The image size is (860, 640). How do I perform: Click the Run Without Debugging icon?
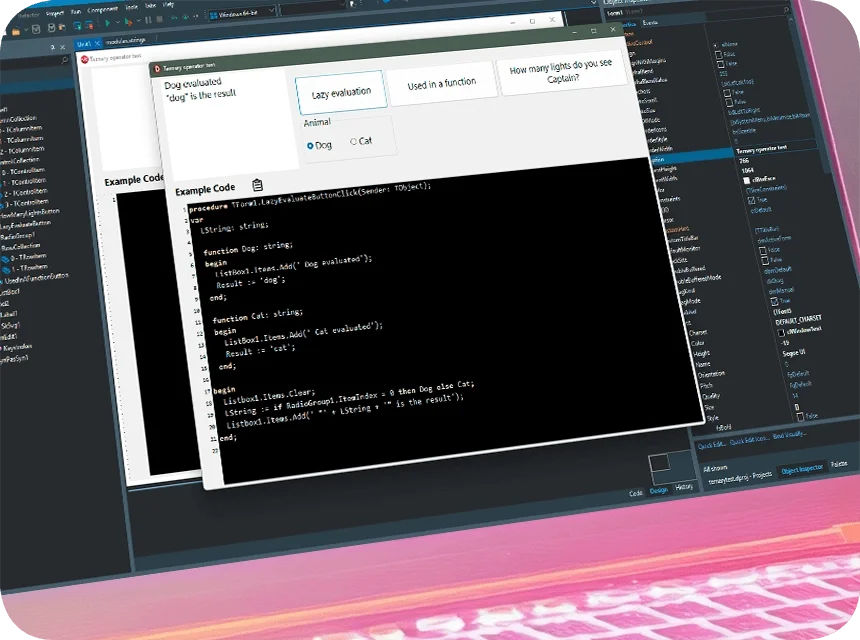point(127,21)
